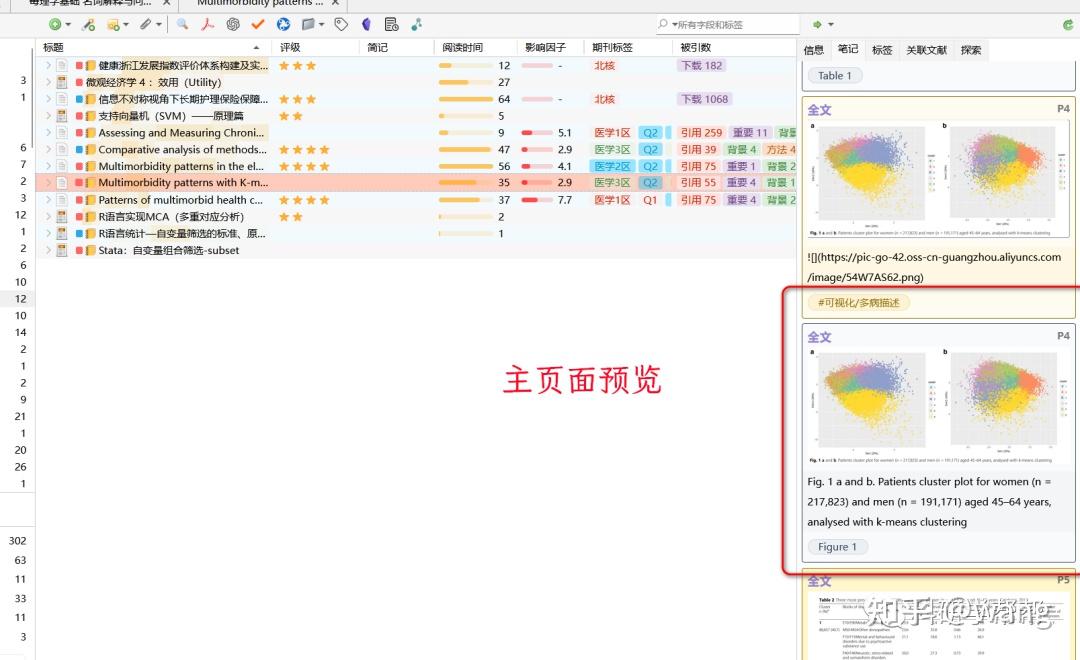Expand the Comparative analysis of methods row
This screenshot has height=660, width=1080.
48,149
